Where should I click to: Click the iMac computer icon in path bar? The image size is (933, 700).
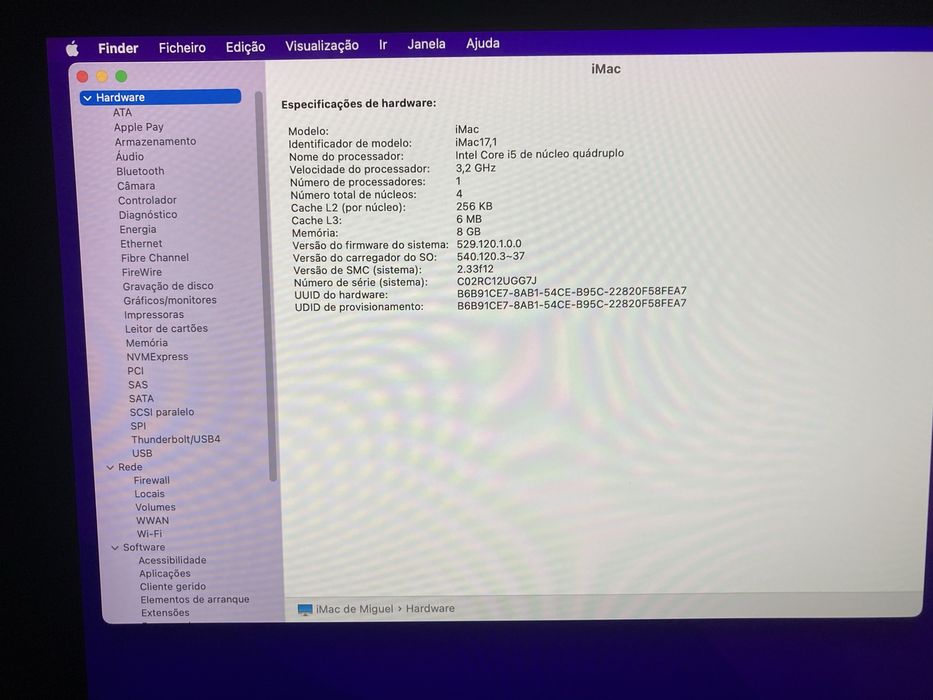[x=305, y=610]
